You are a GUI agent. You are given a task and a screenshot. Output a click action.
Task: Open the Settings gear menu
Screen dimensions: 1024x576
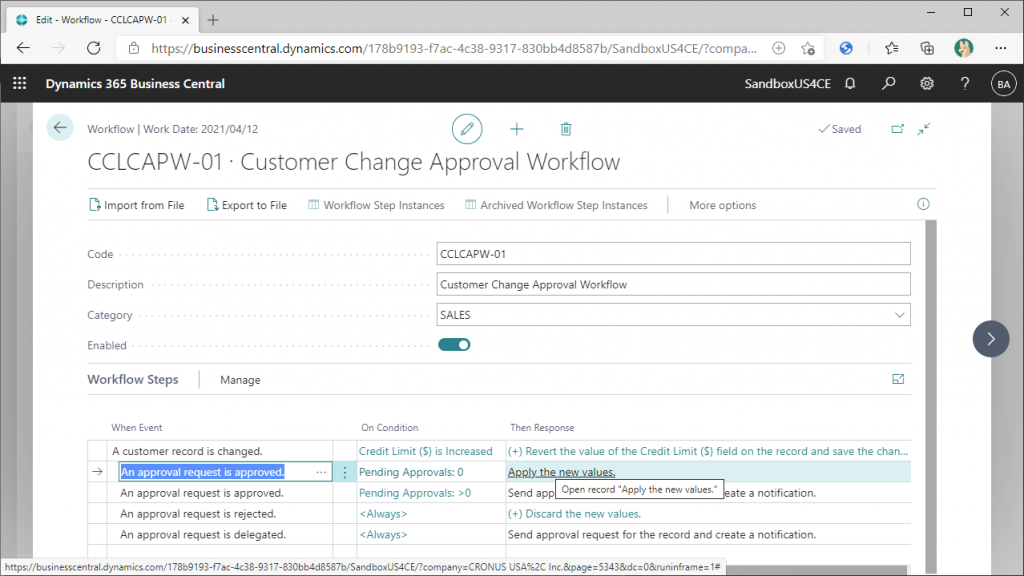click(927, 84)
